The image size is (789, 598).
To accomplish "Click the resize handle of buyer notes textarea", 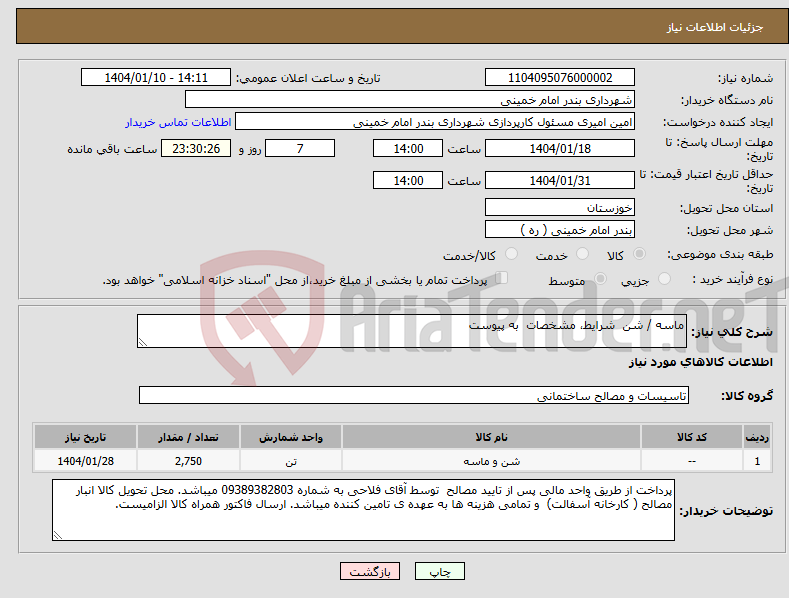I will [x=58, y=536].
